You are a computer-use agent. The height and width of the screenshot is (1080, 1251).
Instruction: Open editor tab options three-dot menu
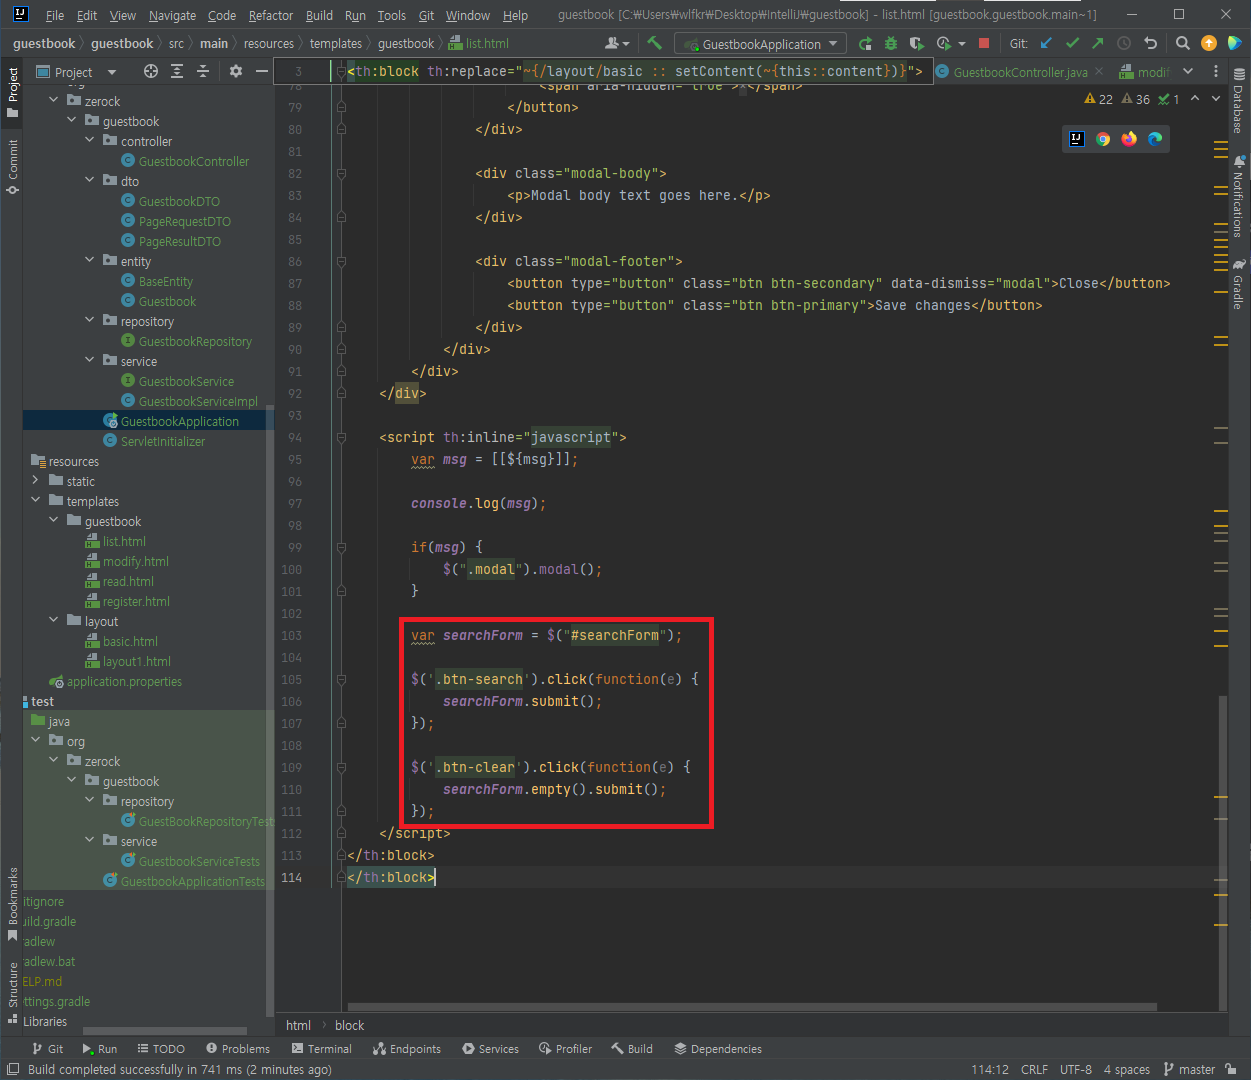(x=1216, y=71)
